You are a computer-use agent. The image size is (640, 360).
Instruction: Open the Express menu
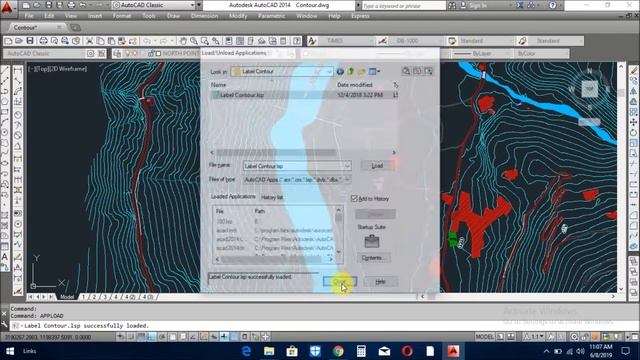(x=360, y=16)
